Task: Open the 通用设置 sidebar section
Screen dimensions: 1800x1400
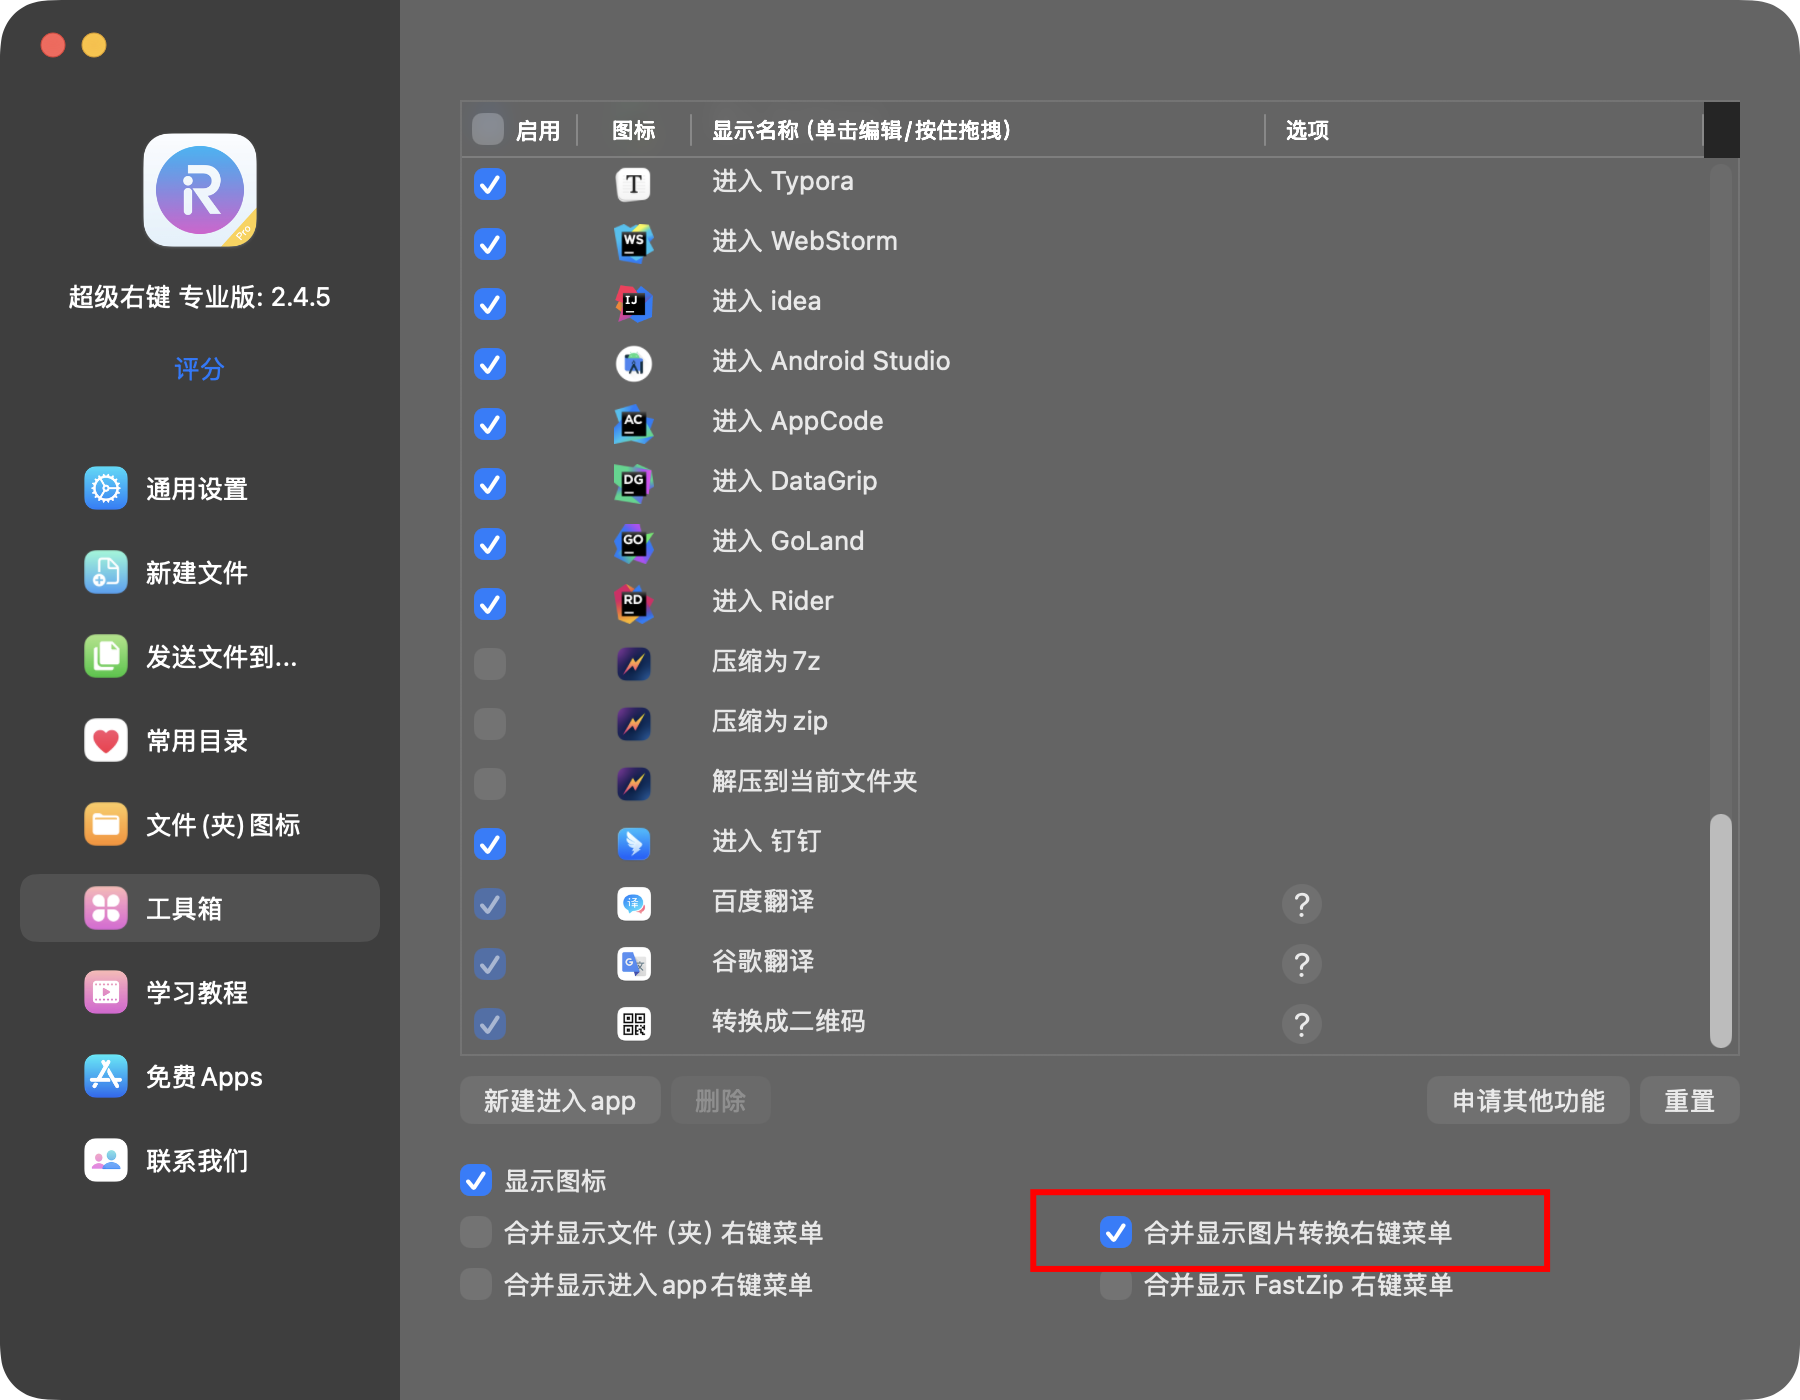Action: click(x=196, y=489)
